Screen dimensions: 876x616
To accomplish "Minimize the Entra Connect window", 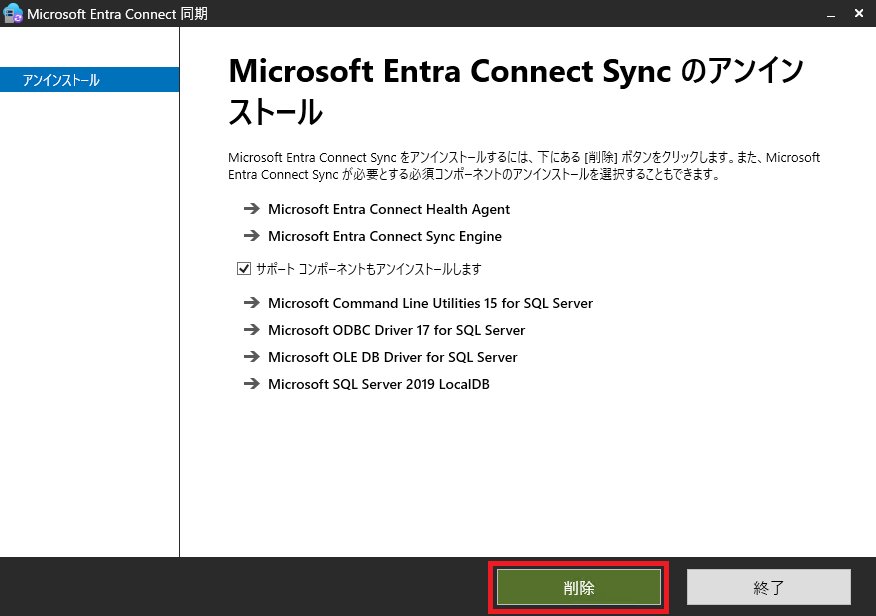I will click(831, 14).
